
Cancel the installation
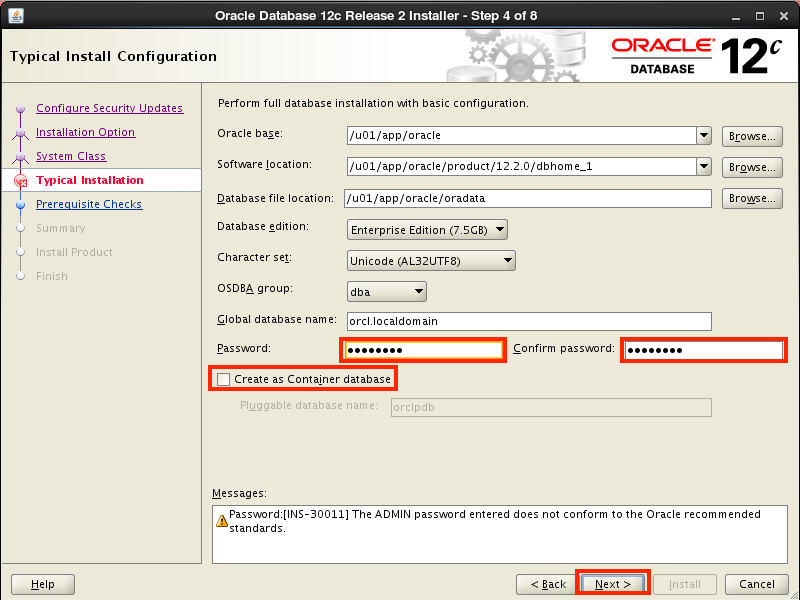tap(757, 584)
